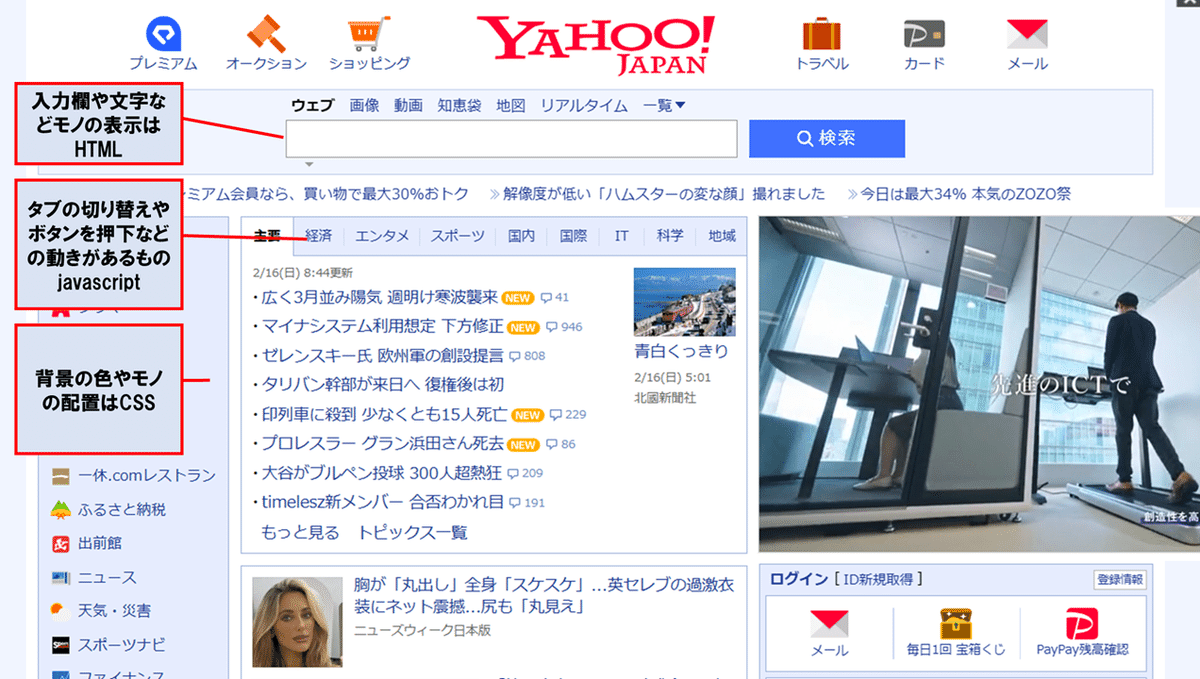This screenshot has width=1200, height=679.
Task: Select the 画像 search tab
Action: pyautogui.click(x=364, y=105)
